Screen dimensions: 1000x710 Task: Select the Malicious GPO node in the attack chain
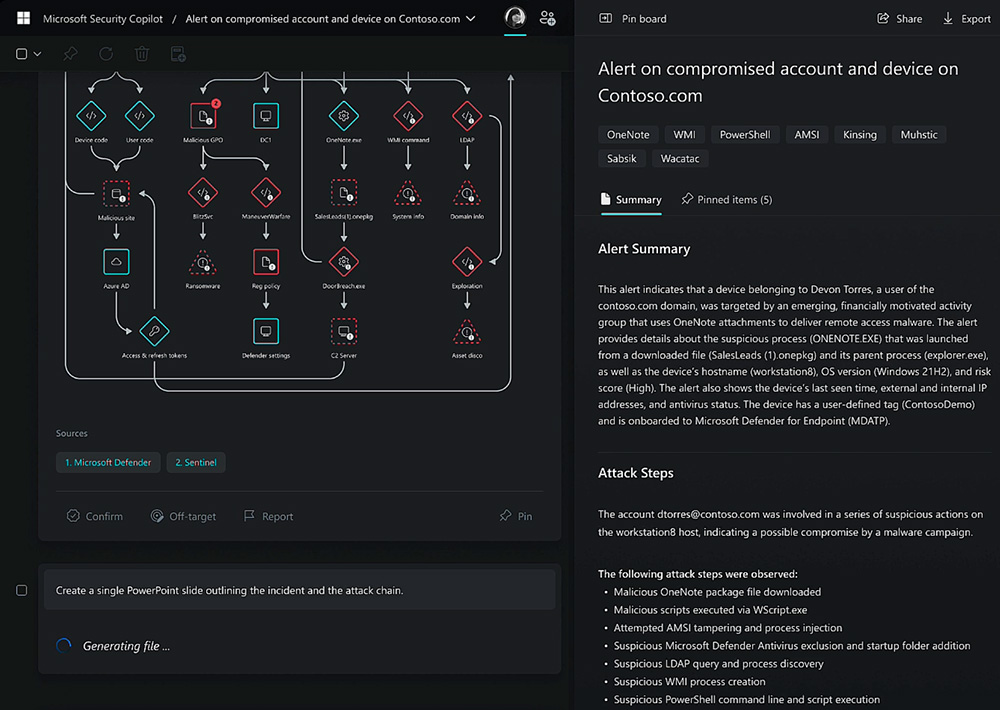203,115
